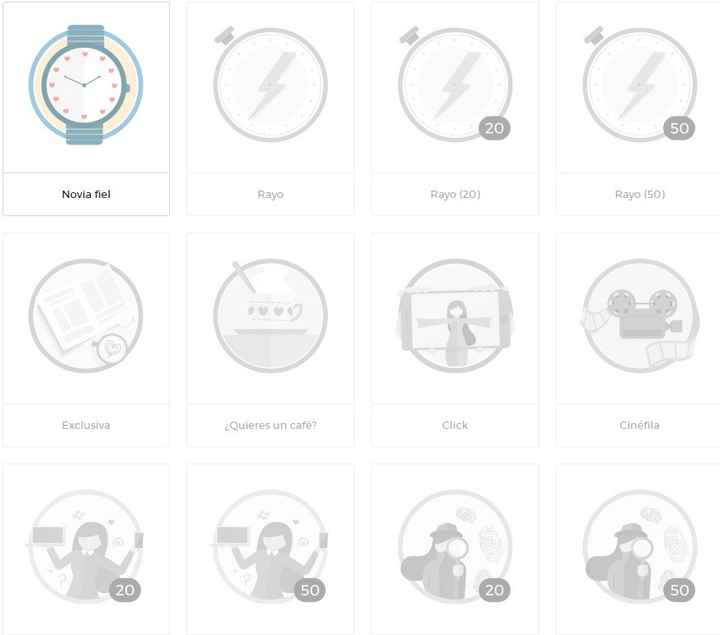
Task: Click the Rayo (20) label
Action: pyautogui.click(x=455, y=194)
